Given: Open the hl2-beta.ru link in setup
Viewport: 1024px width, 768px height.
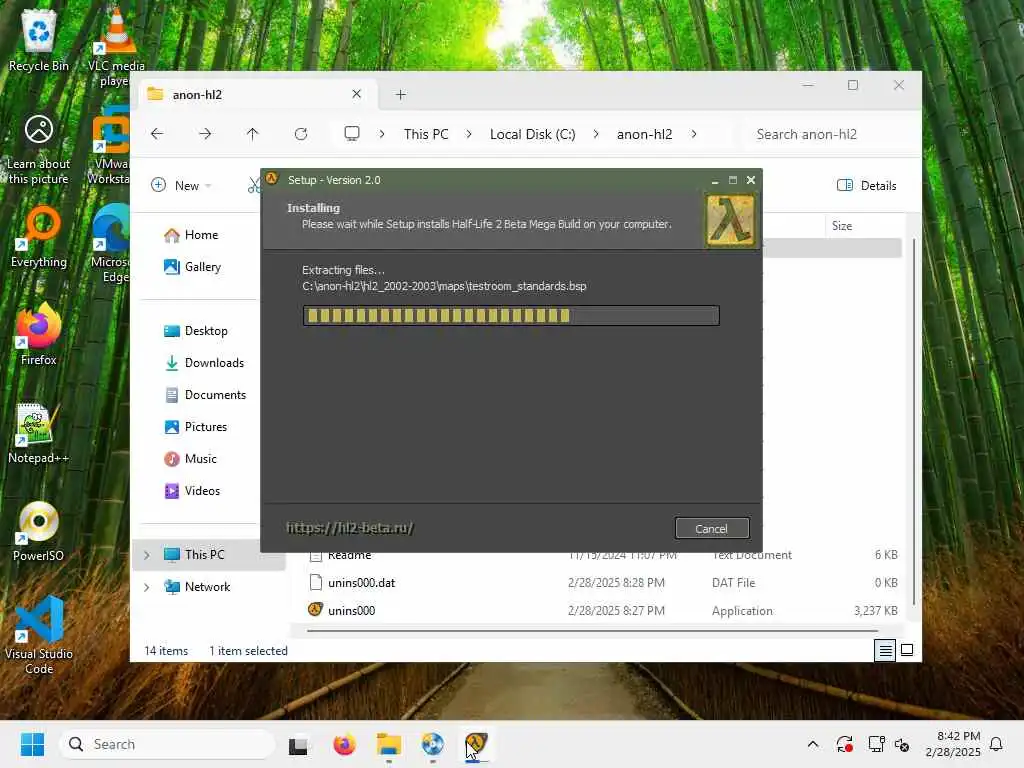Looking at the screenshot, I should pos(349,528).
